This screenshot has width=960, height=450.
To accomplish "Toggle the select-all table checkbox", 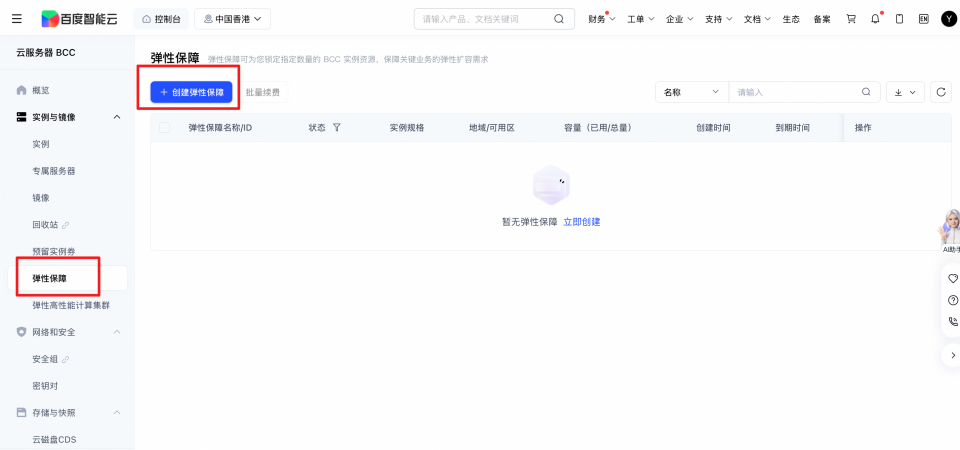I will click(165, 127).
